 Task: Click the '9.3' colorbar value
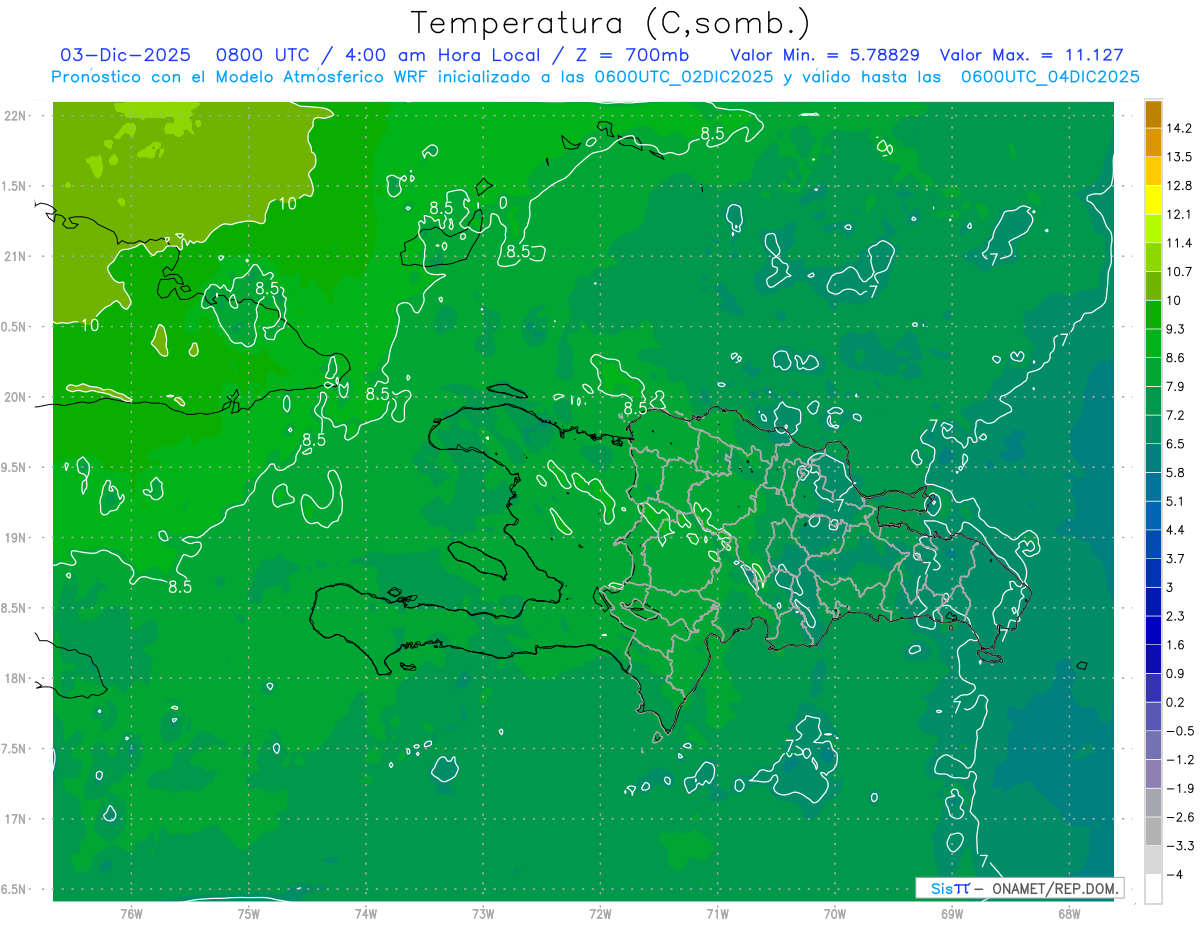pos(1176,329)
